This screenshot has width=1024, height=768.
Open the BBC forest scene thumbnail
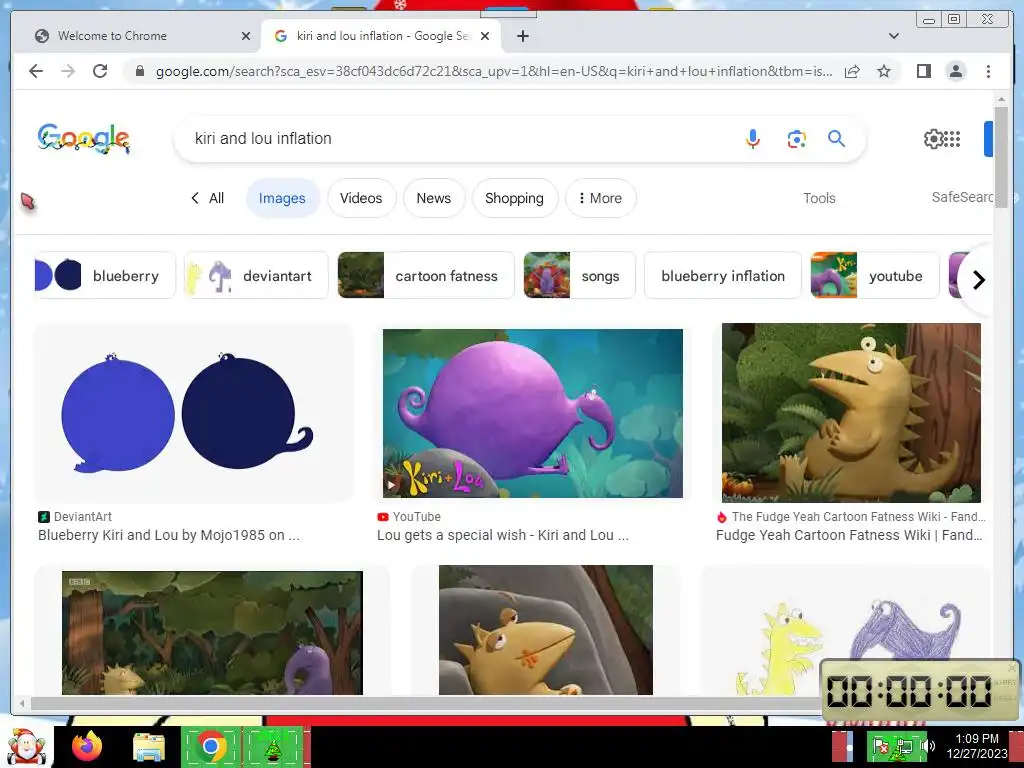click(212, 633)
